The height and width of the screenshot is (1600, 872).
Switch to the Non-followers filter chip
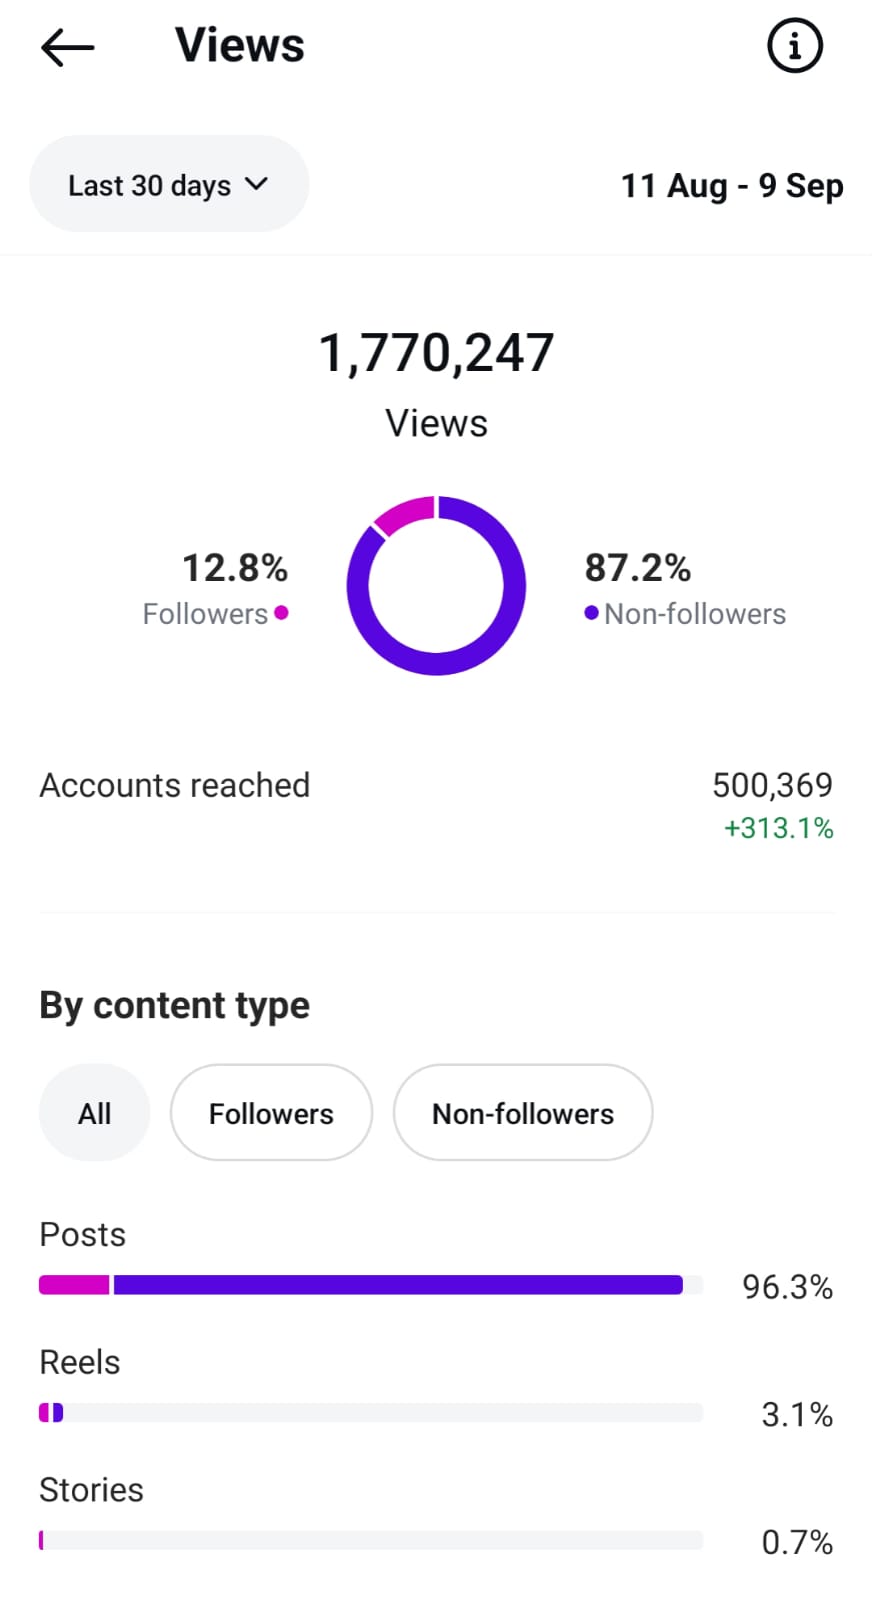tap(523, 1113)
